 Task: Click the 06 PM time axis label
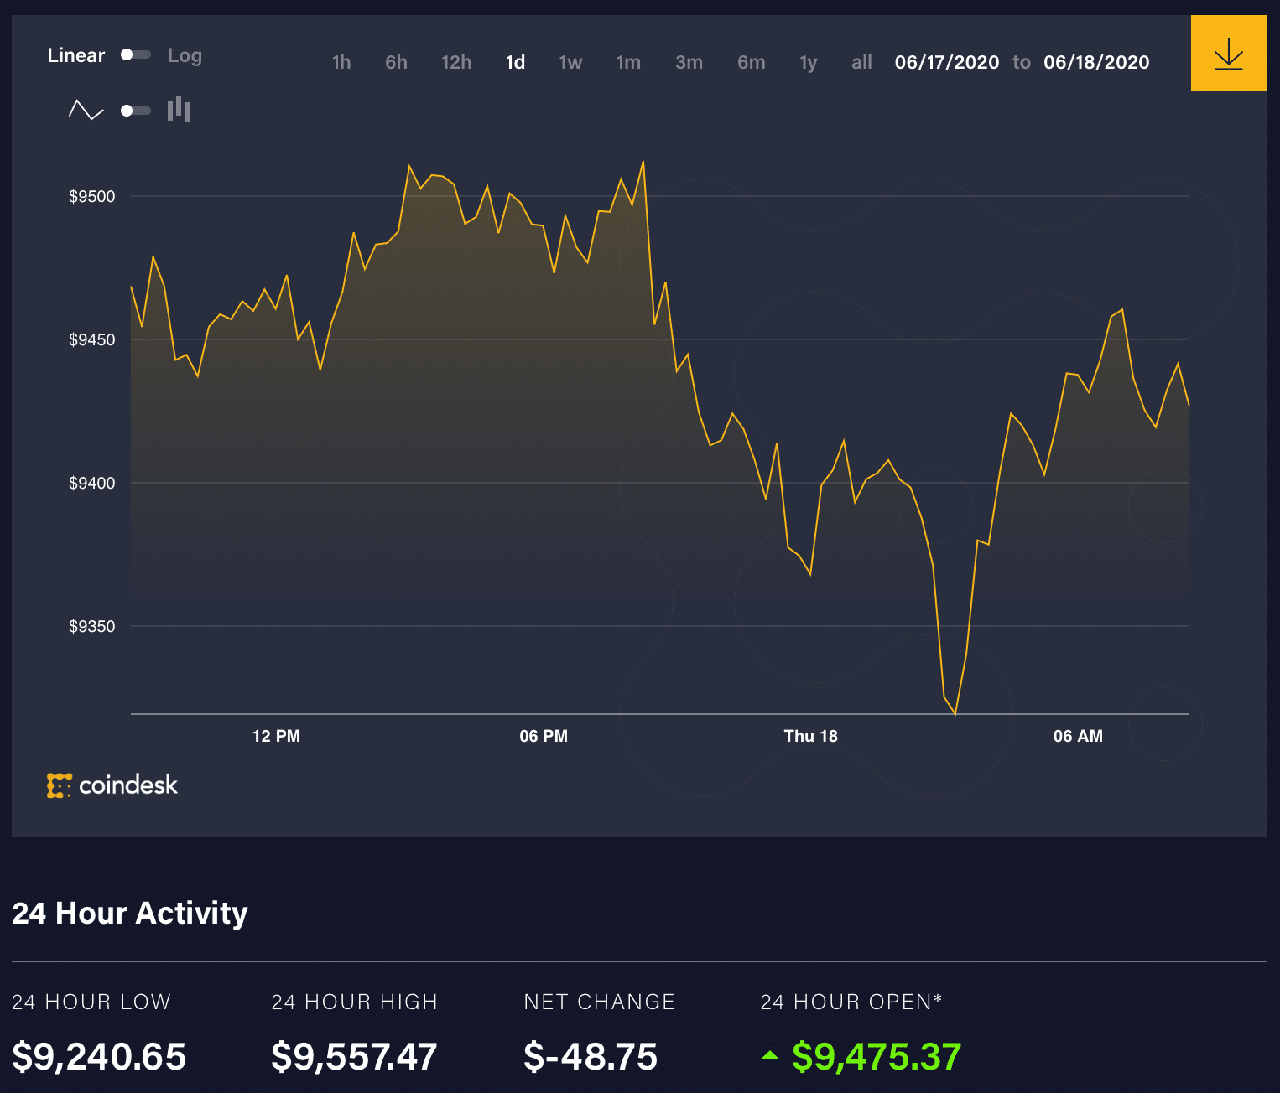[544, 736]
